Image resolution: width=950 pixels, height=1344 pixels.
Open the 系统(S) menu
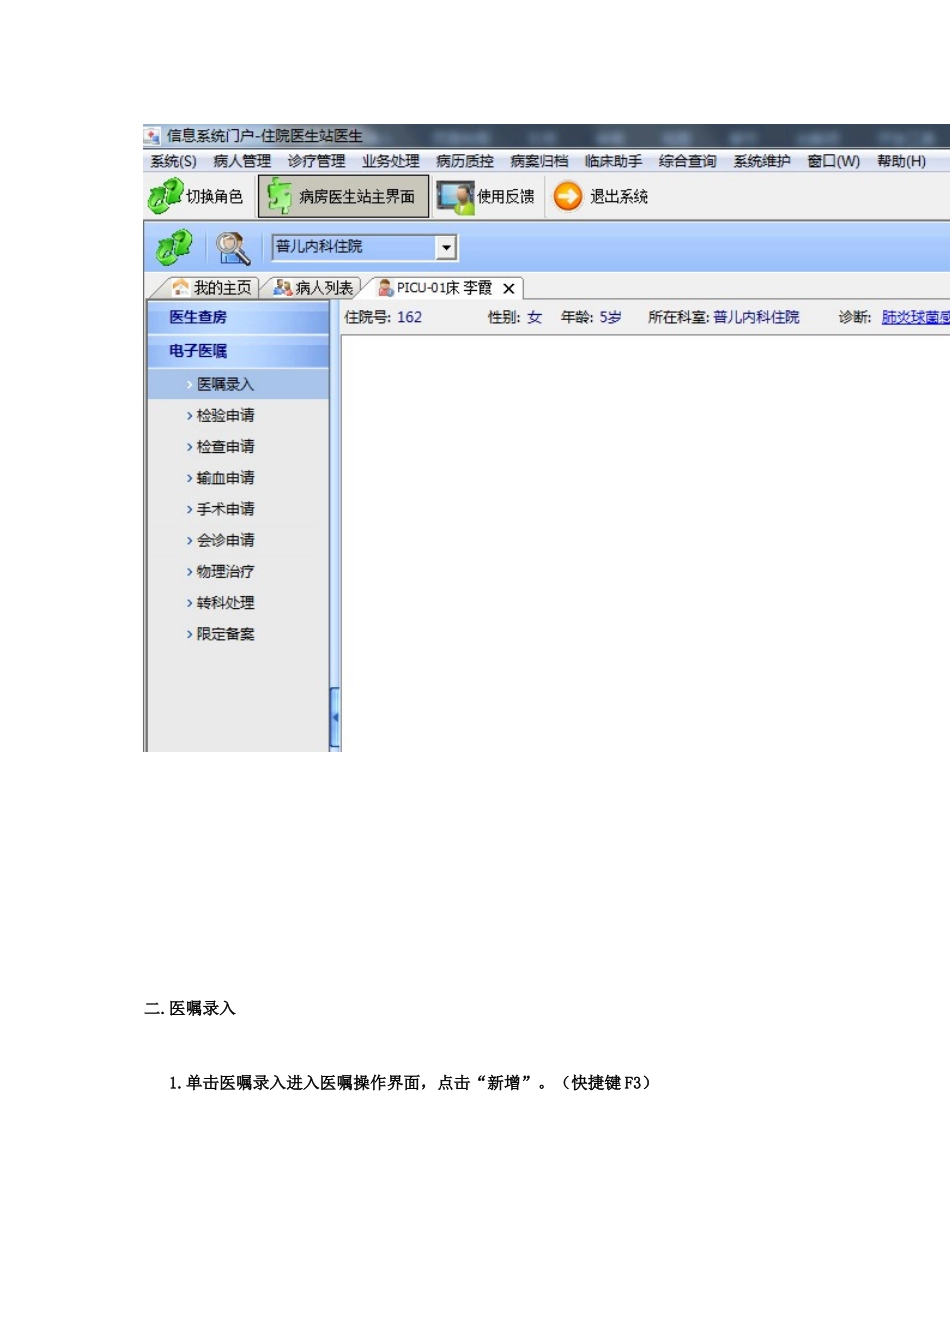[173, 161]
